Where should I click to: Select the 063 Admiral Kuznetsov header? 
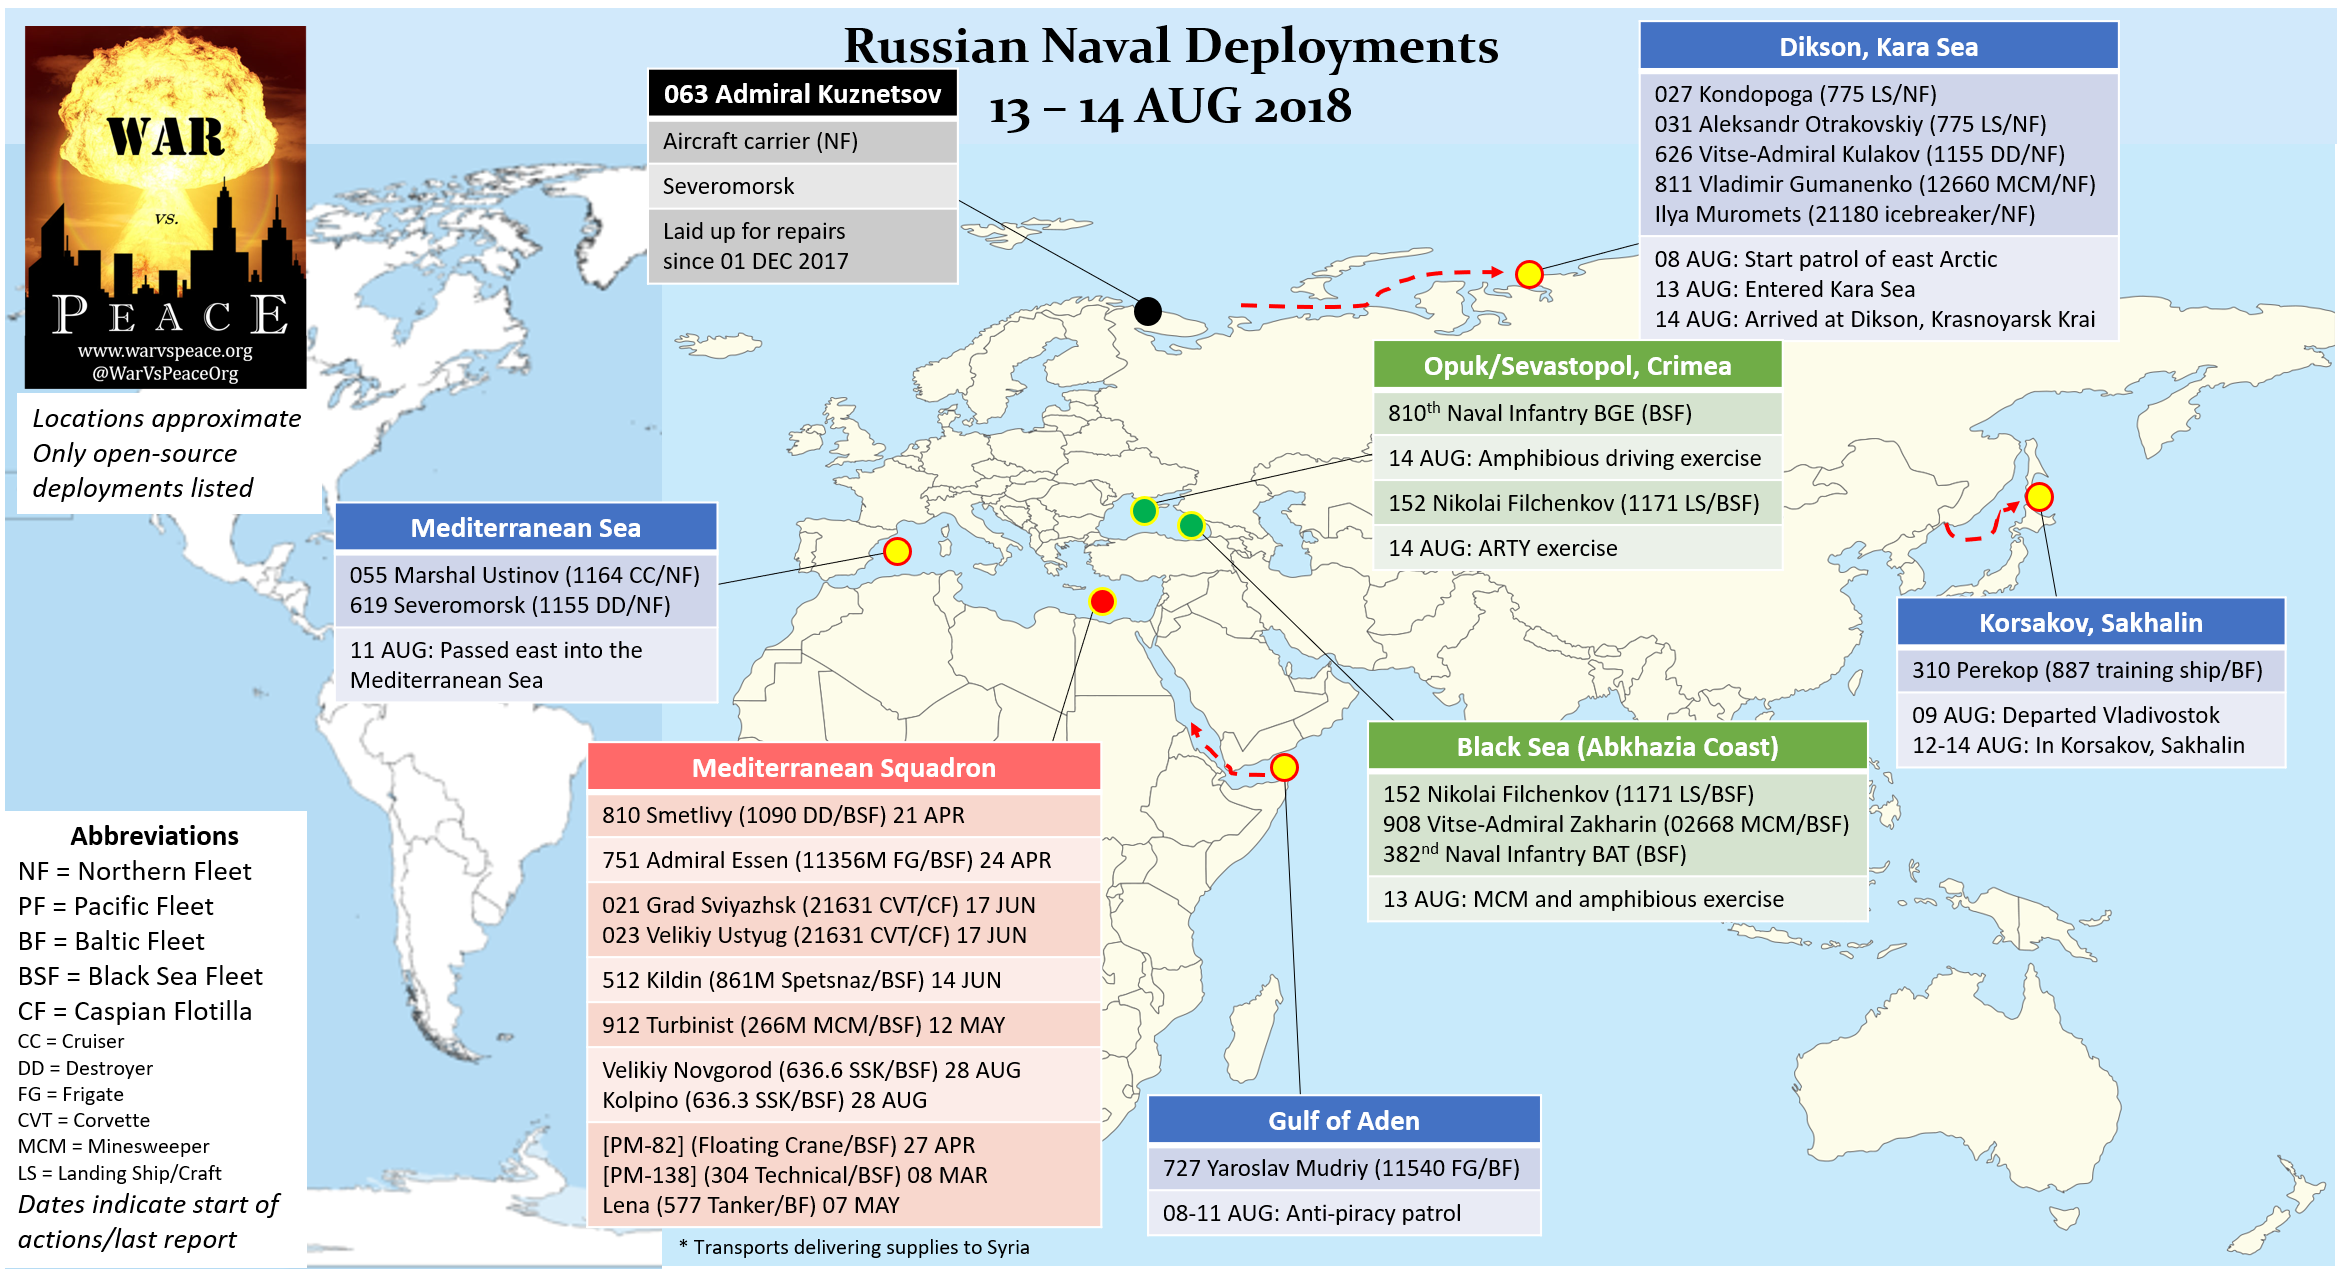tap(803, 94)
